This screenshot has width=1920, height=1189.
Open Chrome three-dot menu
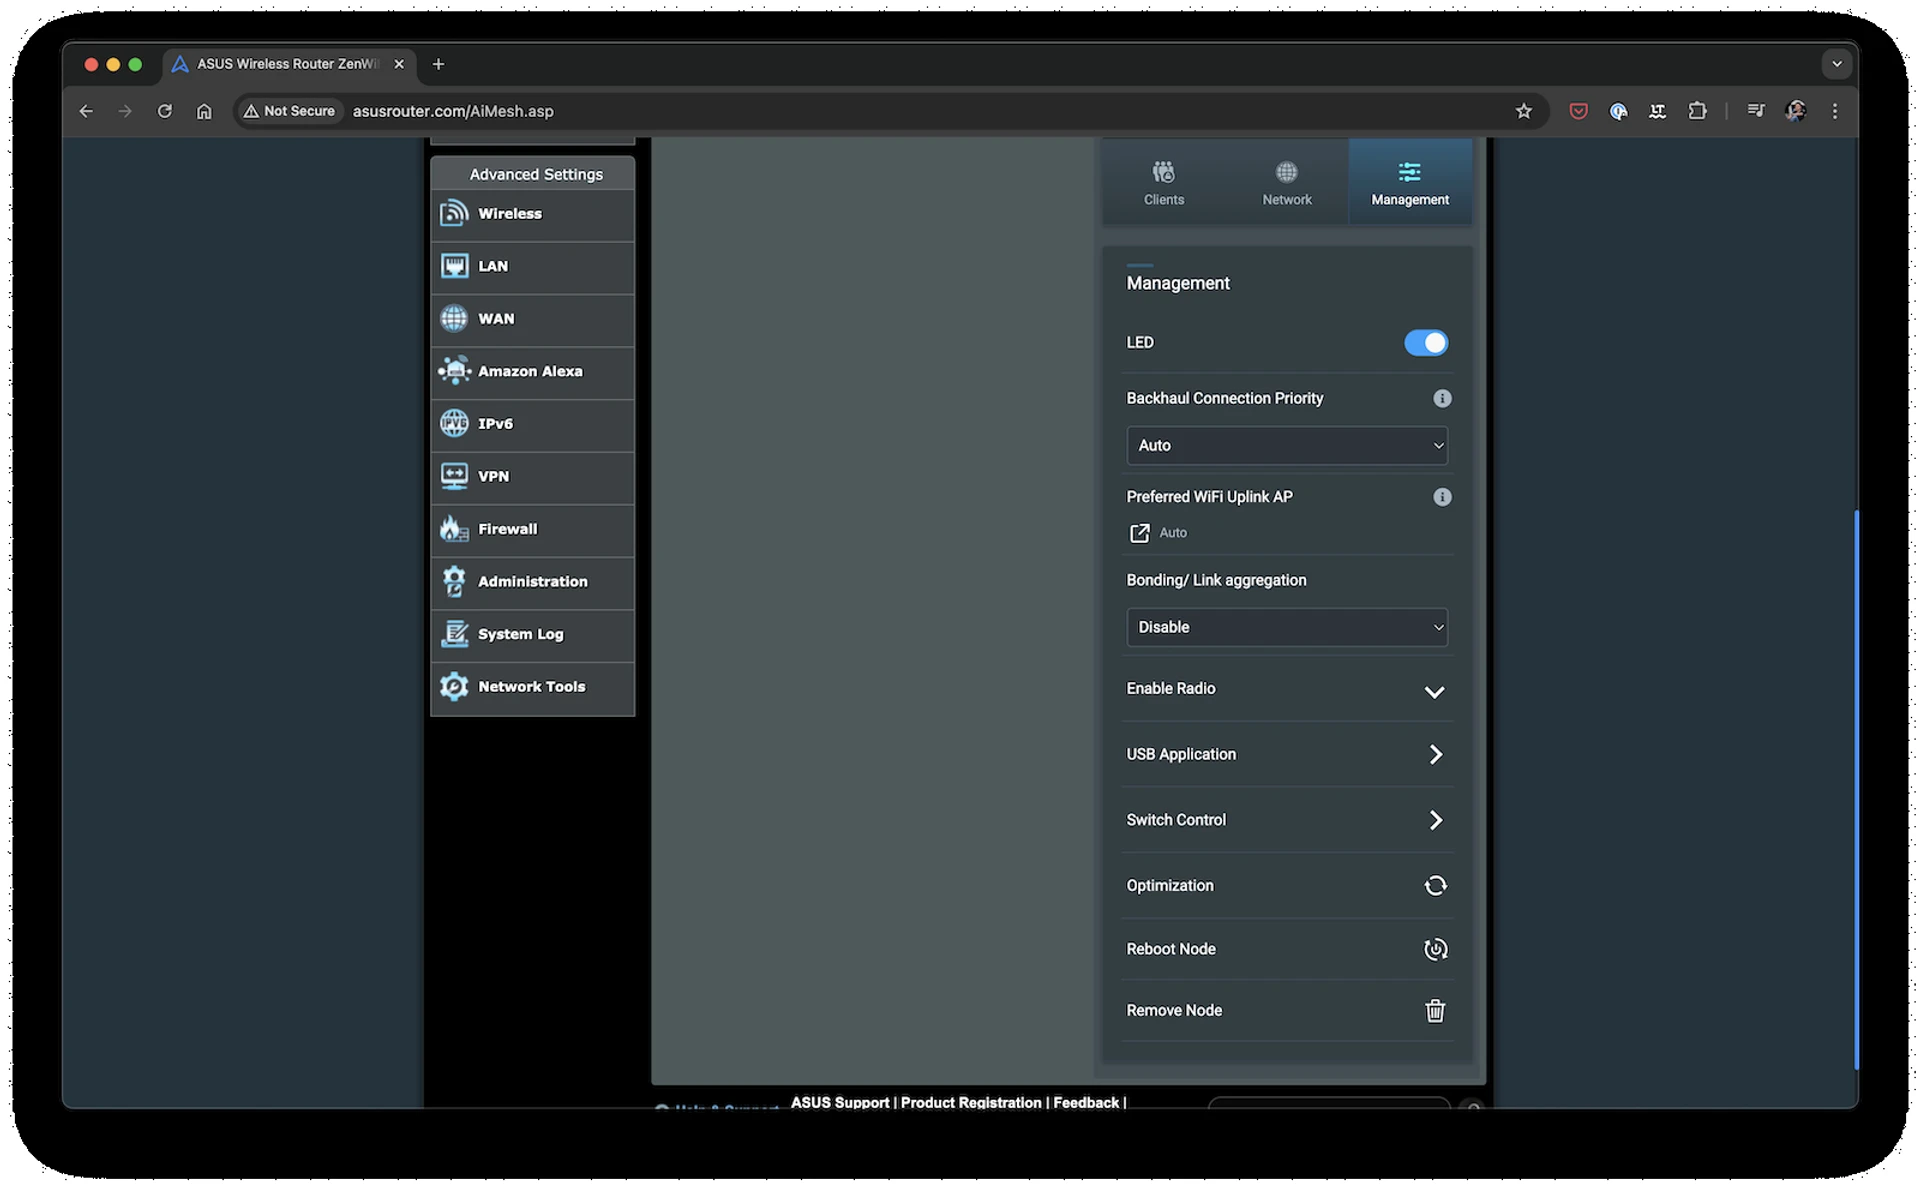(1834, 111)
